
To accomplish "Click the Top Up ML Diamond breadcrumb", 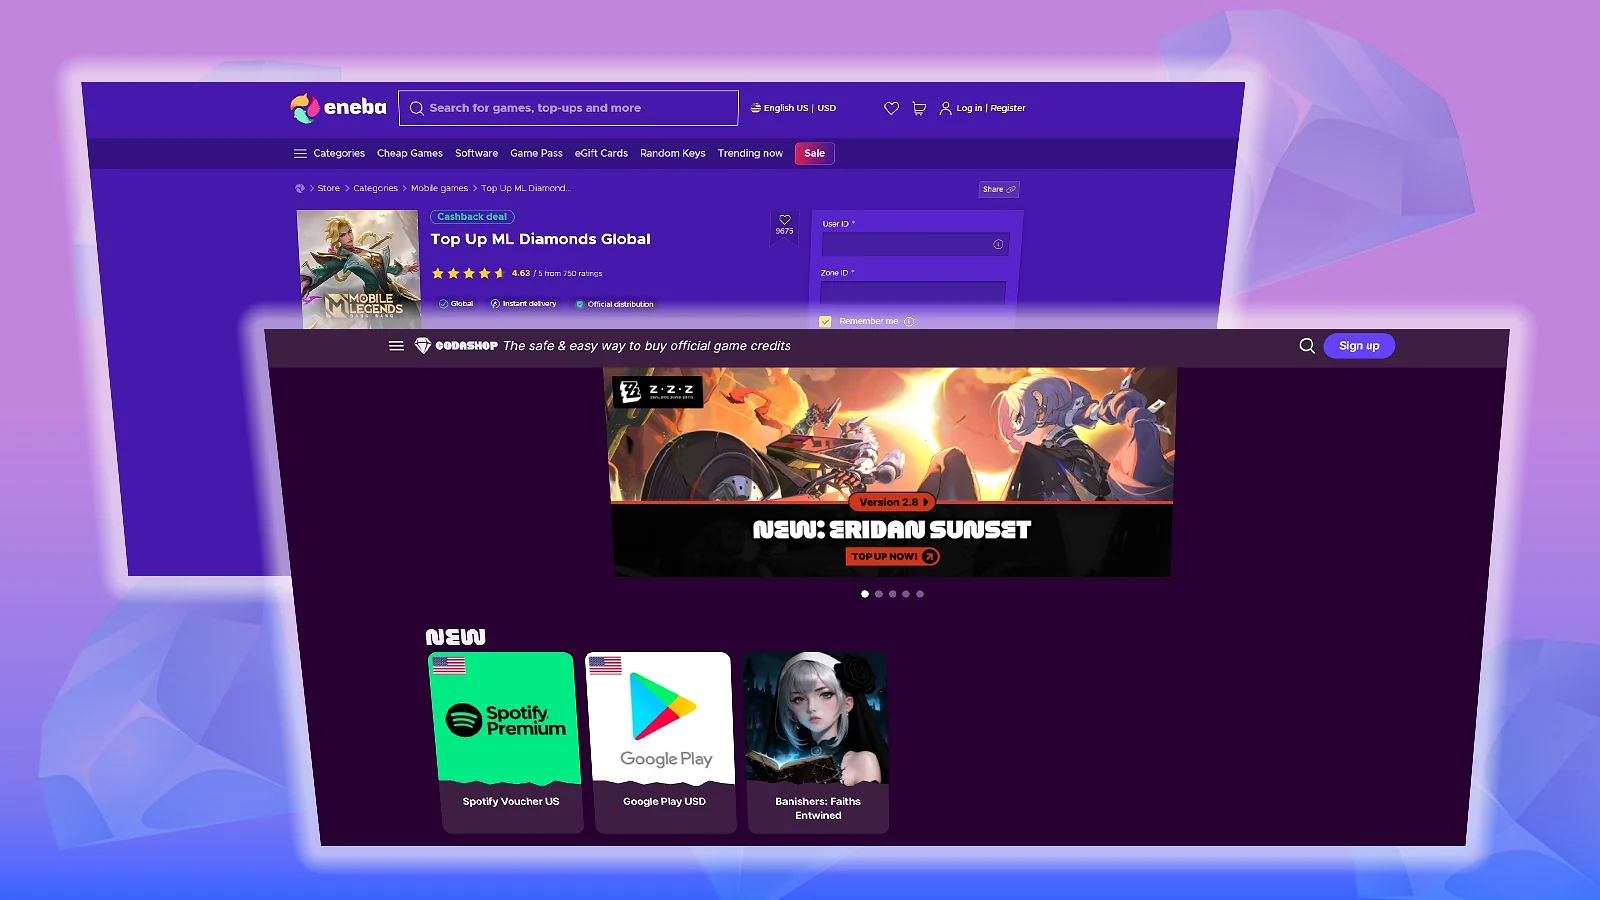I will (x=526, y=188).
